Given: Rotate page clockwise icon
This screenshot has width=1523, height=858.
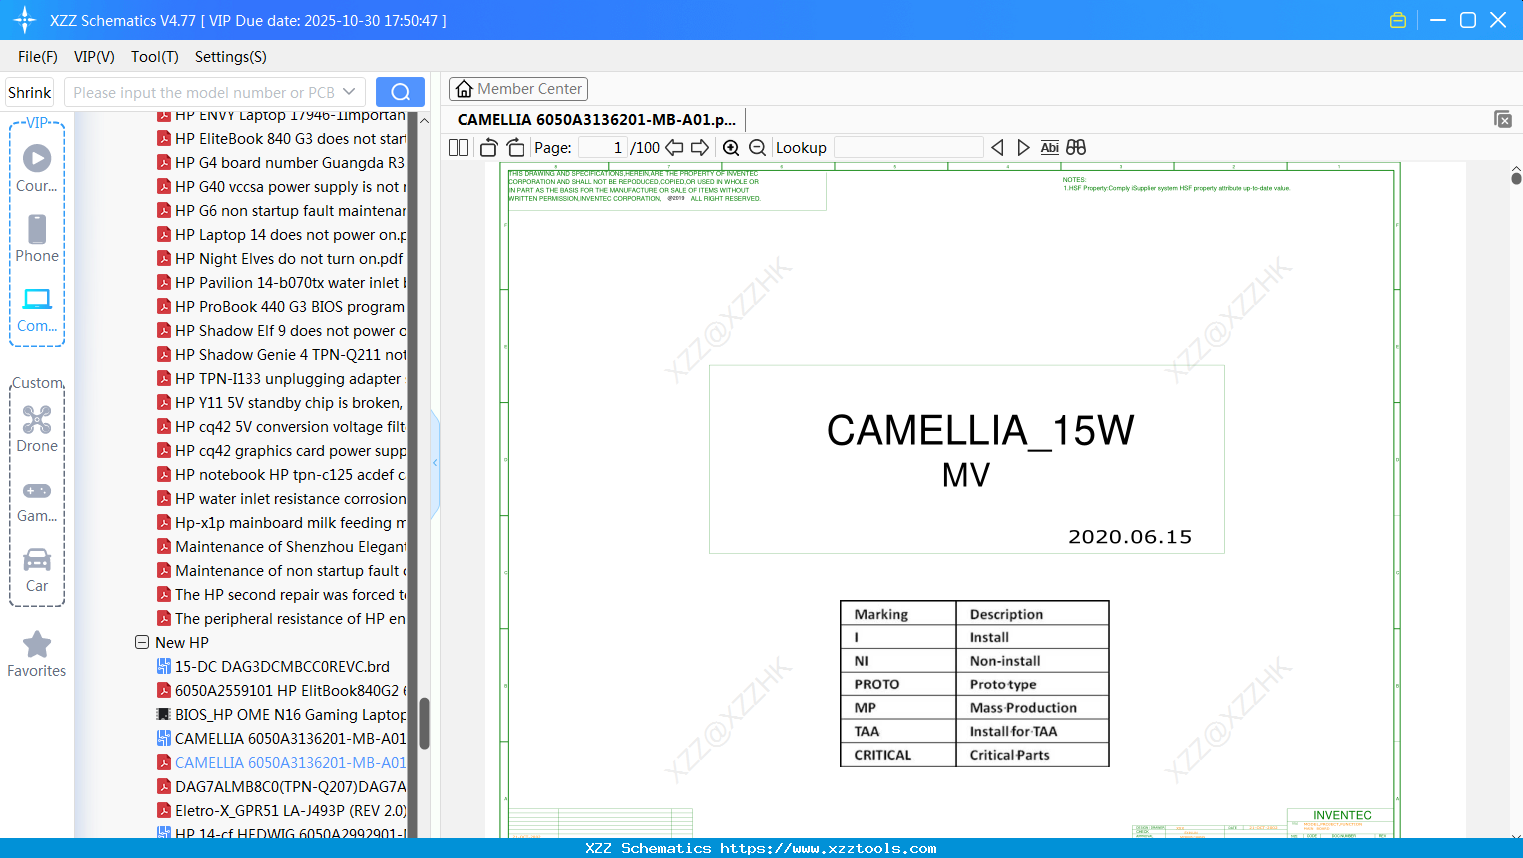Looking at the screenshot, I should point(516,147).
